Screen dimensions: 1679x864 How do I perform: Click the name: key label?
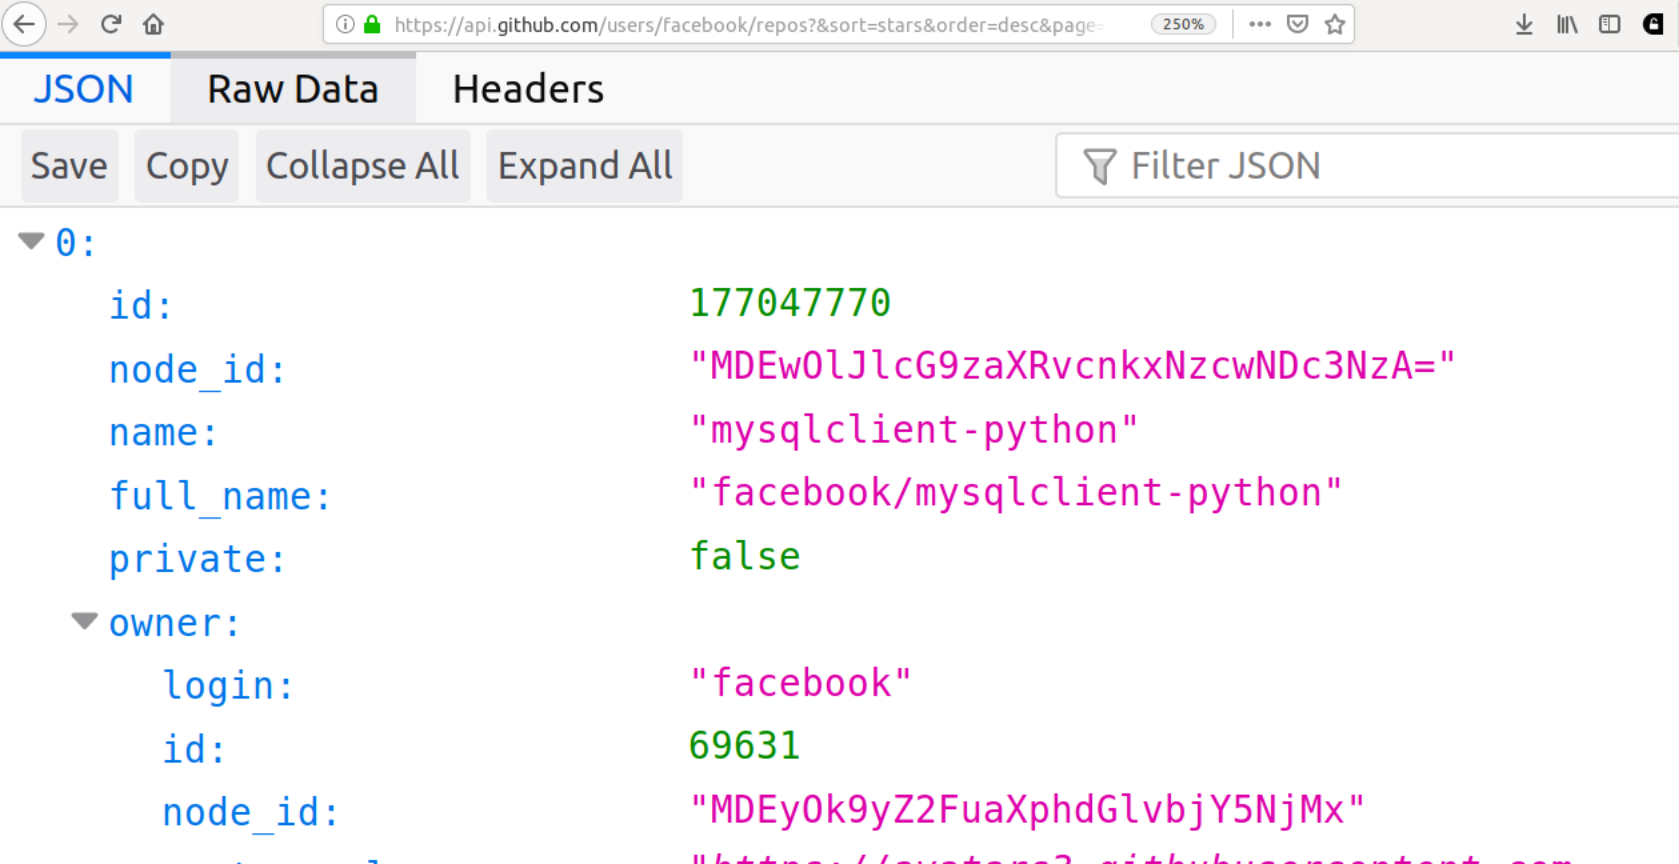click(163, 433)
